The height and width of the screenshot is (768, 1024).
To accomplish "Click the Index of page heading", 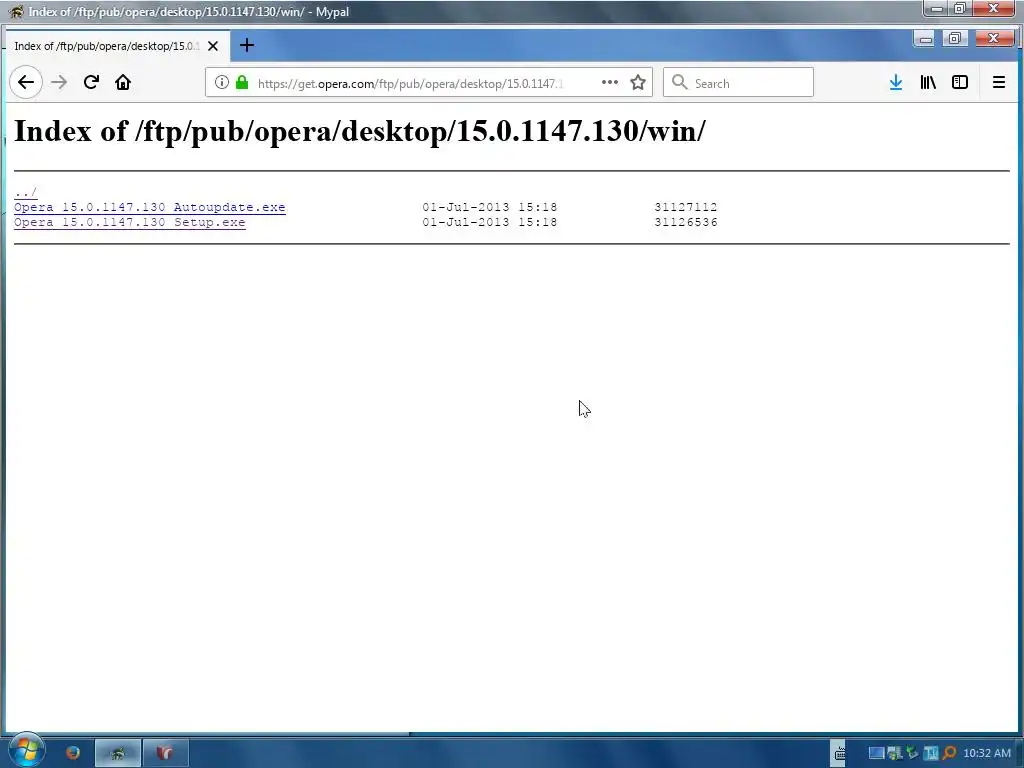I will point(360,131).
